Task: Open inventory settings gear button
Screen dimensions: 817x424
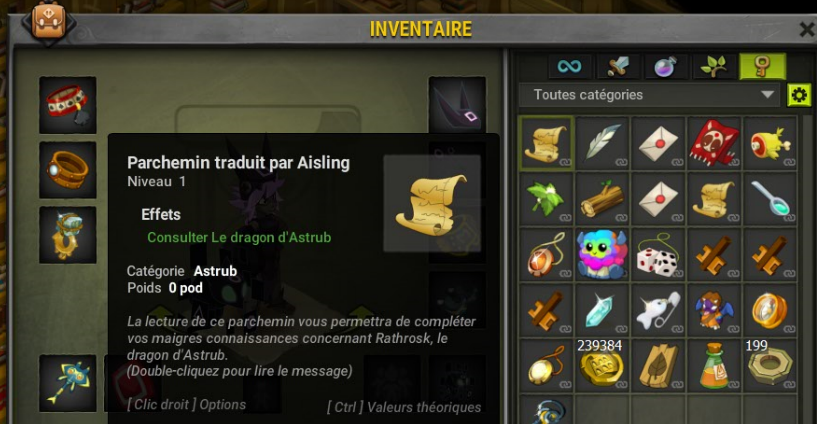Action: (799, 95)
